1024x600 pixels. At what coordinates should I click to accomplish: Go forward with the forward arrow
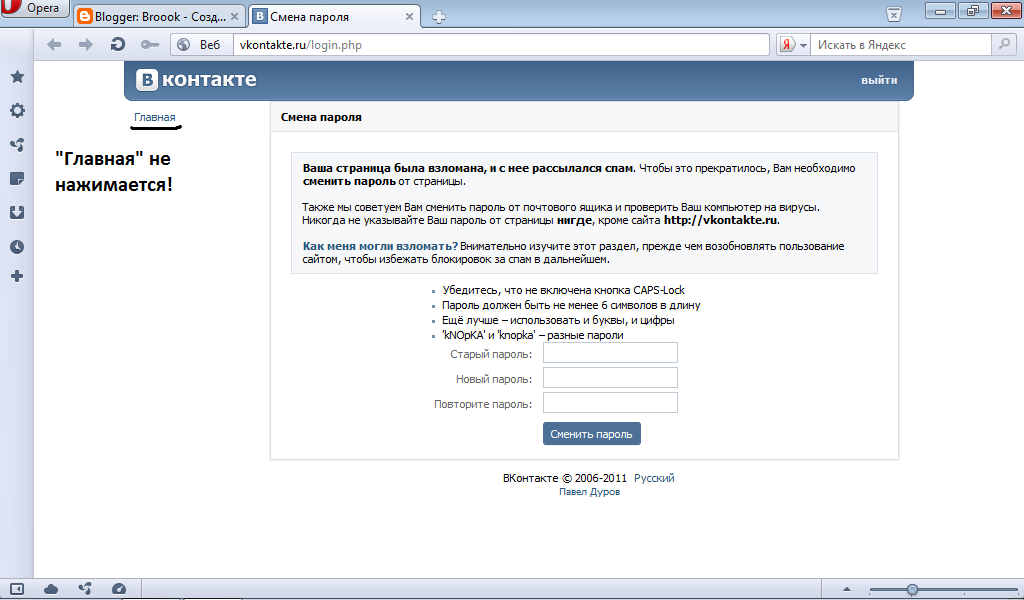click(x=86, y=44)
